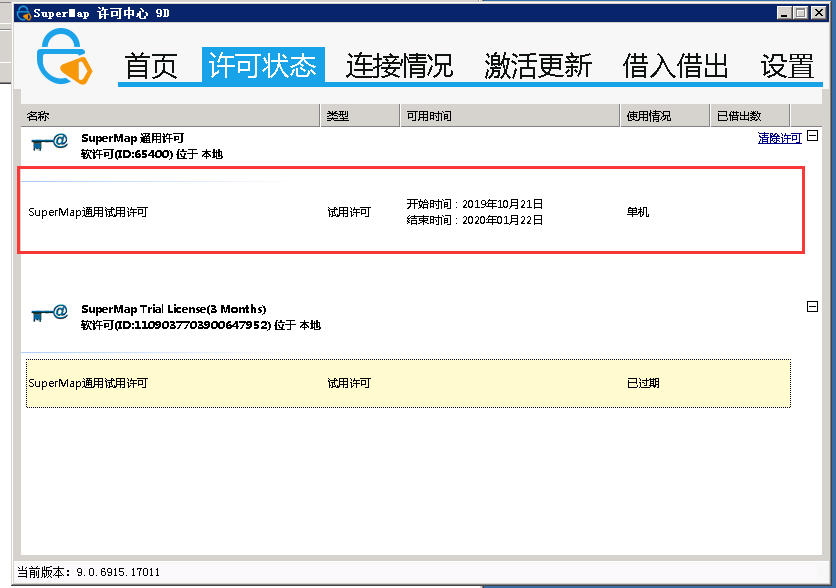This screenshot has height=588, width=836.
Task: Click the 使用情况 column header
Action: pyautogui.click(x=665, y=116)
